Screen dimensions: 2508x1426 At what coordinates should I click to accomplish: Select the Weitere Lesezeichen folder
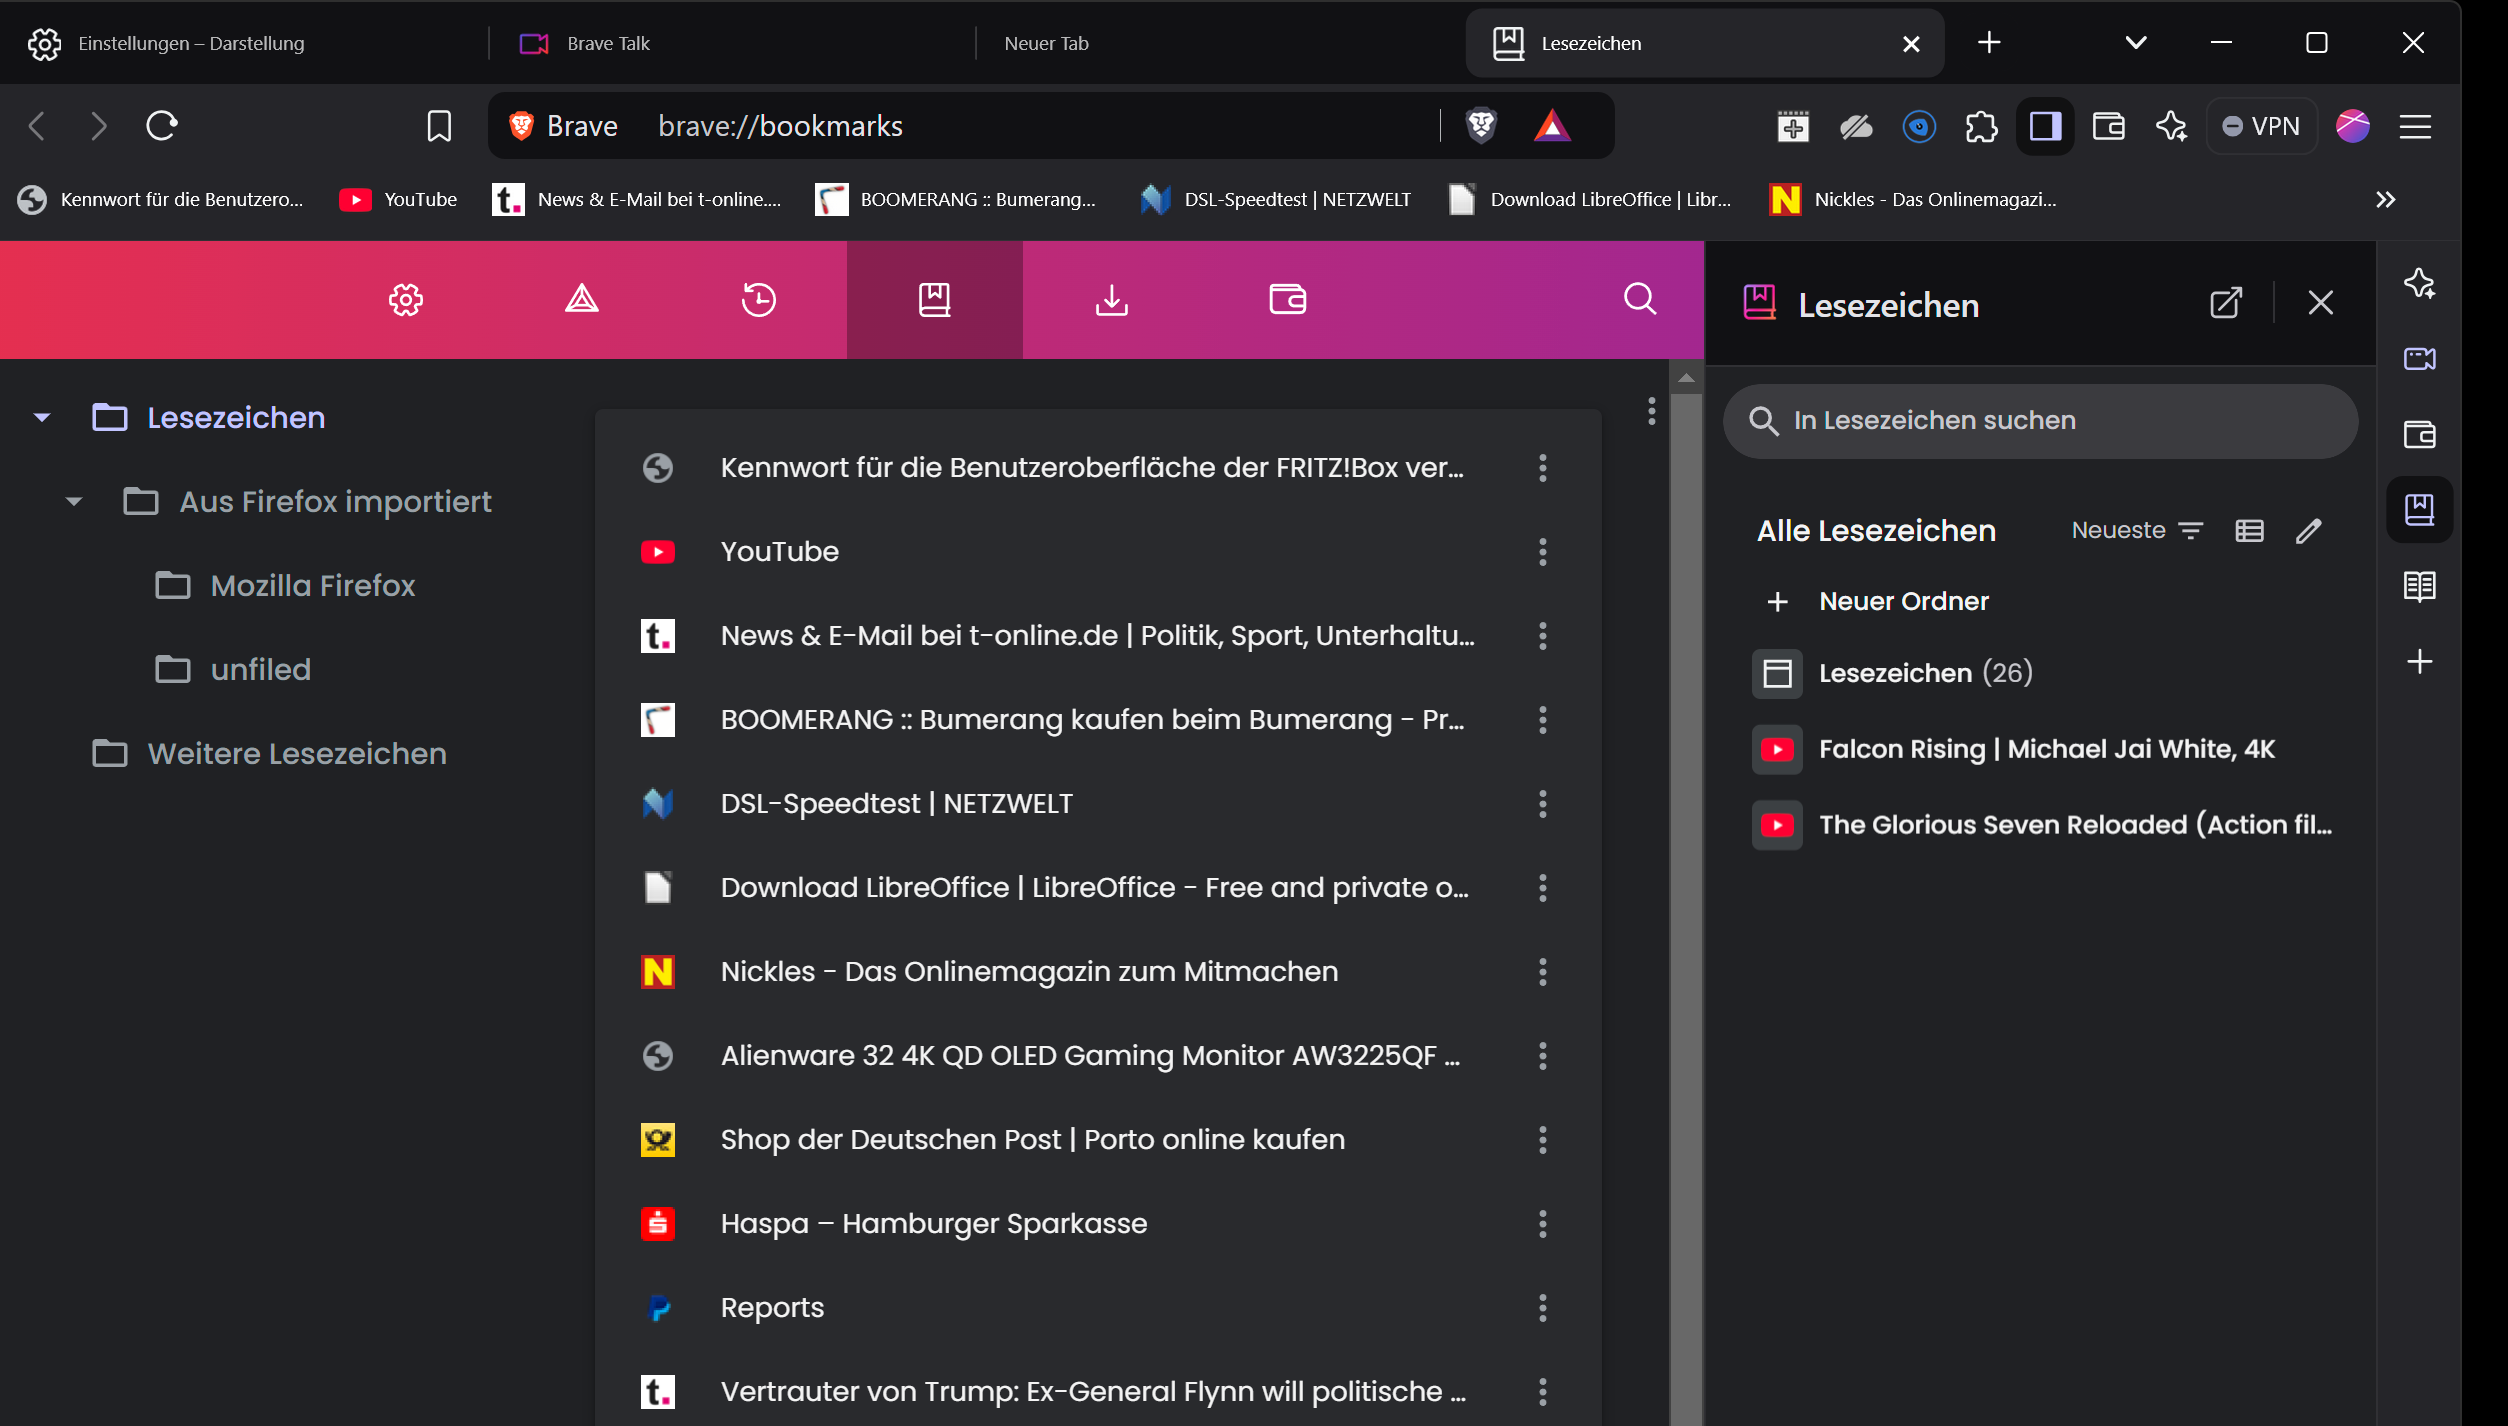pos(269,754)
